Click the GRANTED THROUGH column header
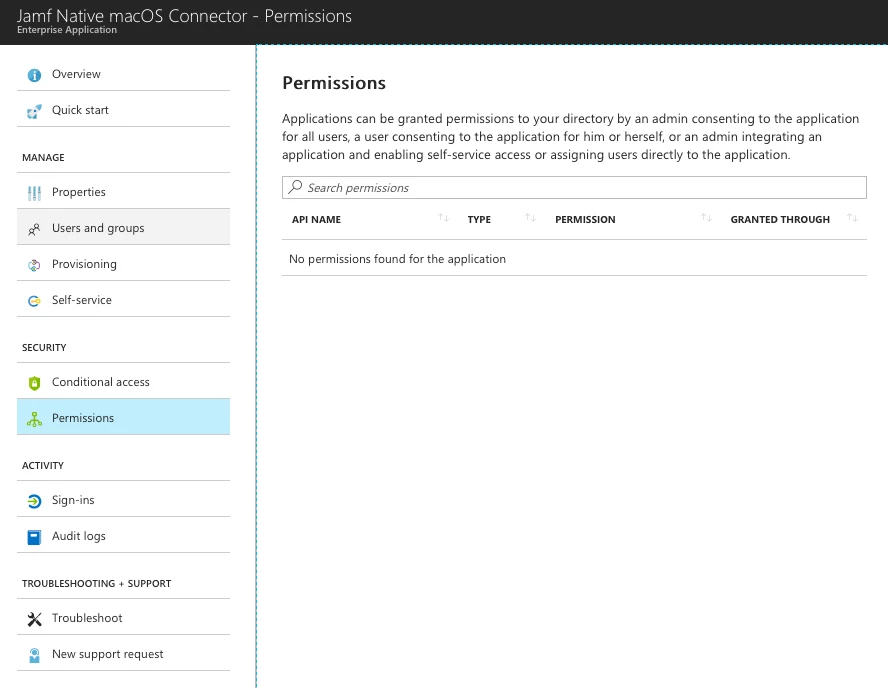The image size is (888, 688). click(780, 220)
